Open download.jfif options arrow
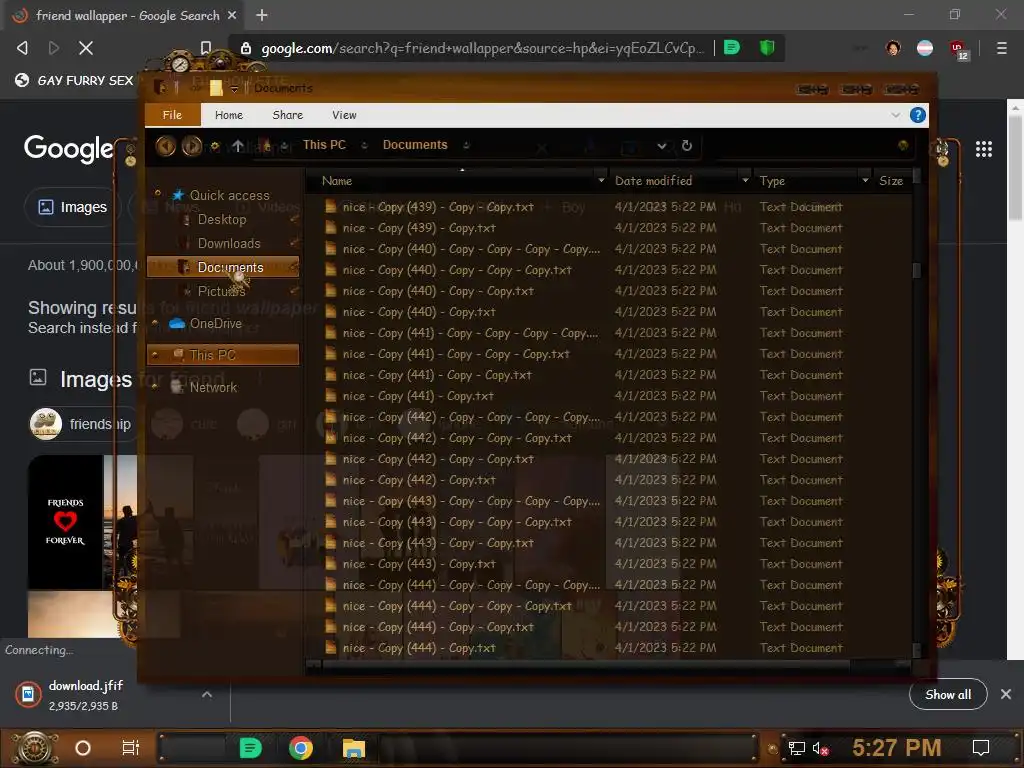1024x768 pixels. 206,694
